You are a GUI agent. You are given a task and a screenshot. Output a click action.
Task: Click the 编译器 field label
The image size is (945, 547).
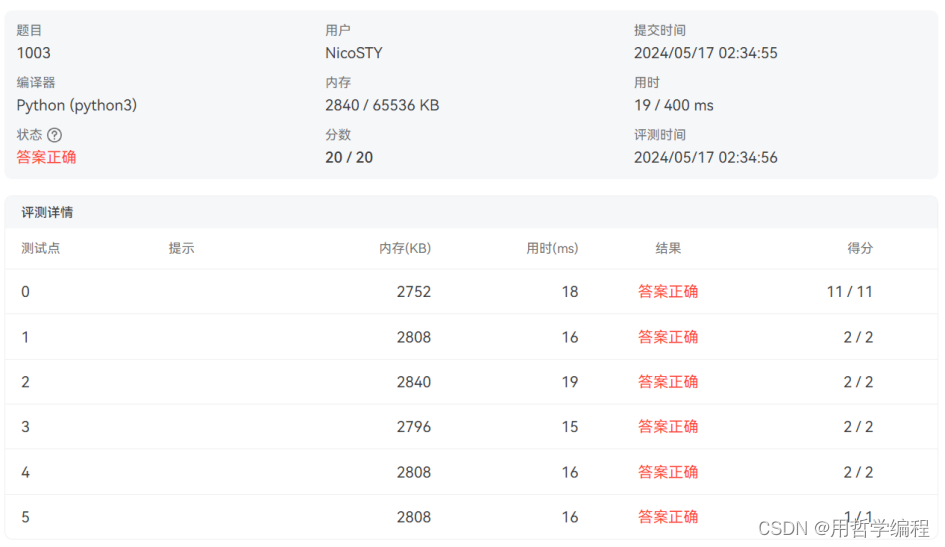[x=36, y=83]
